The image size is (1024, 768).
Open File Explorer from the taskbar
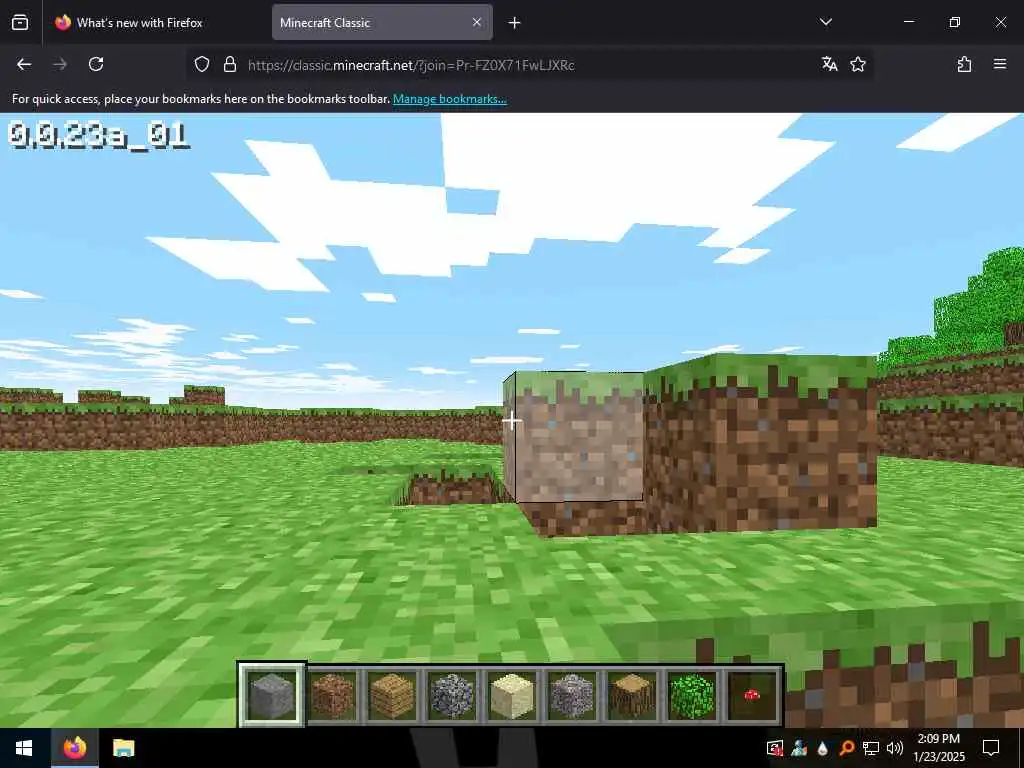pos(123,748)
